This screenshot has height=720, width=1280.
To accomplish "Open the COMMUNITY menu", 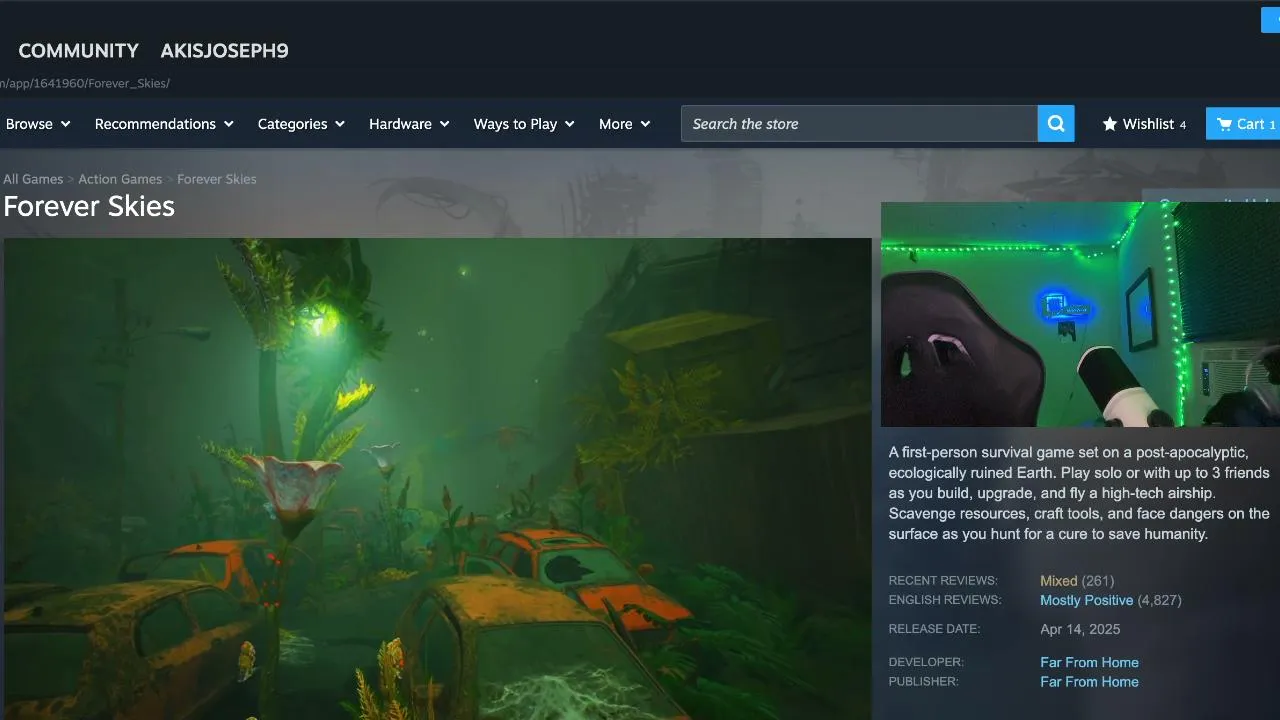I will point(79,51).
